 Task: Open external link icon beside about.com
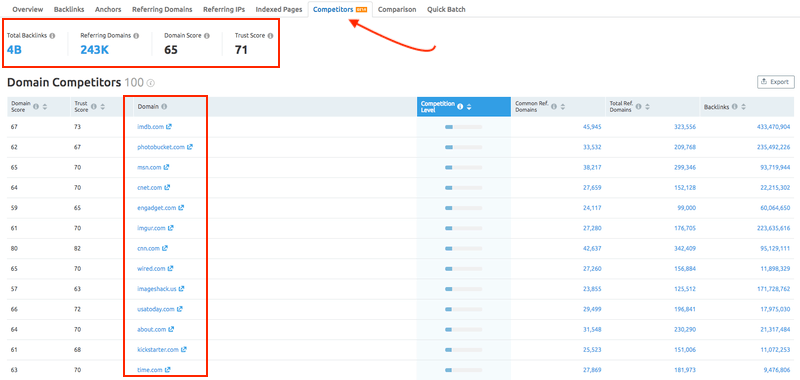pyautogui.click(x=171, y=330)
